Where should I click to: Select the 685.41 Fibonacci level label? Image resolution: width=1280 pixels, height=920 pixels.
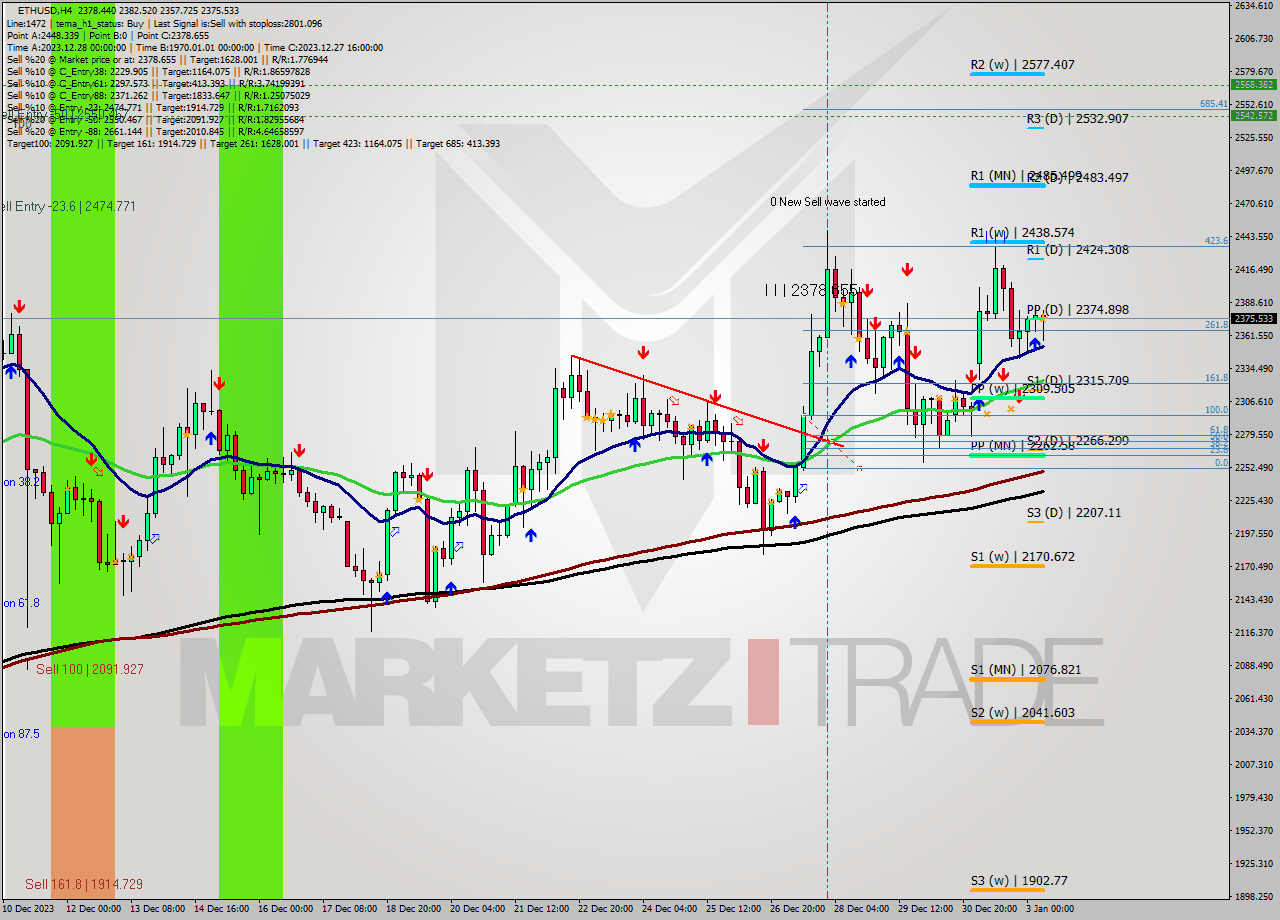point(1214,104)
